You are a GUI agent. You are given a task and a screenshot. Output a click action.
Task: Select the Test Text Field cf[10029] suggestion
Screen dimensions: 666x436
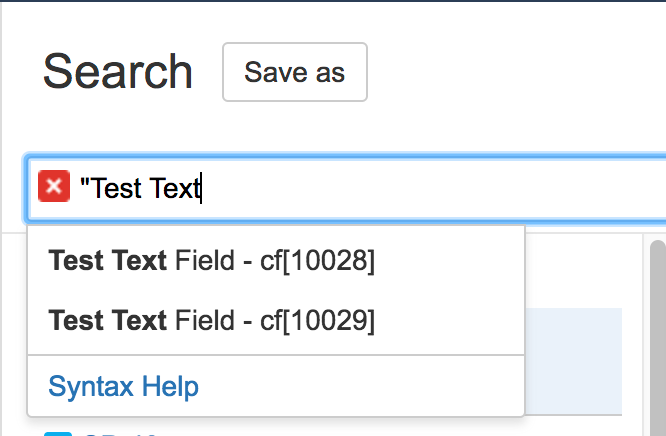(x=211, y=320)
